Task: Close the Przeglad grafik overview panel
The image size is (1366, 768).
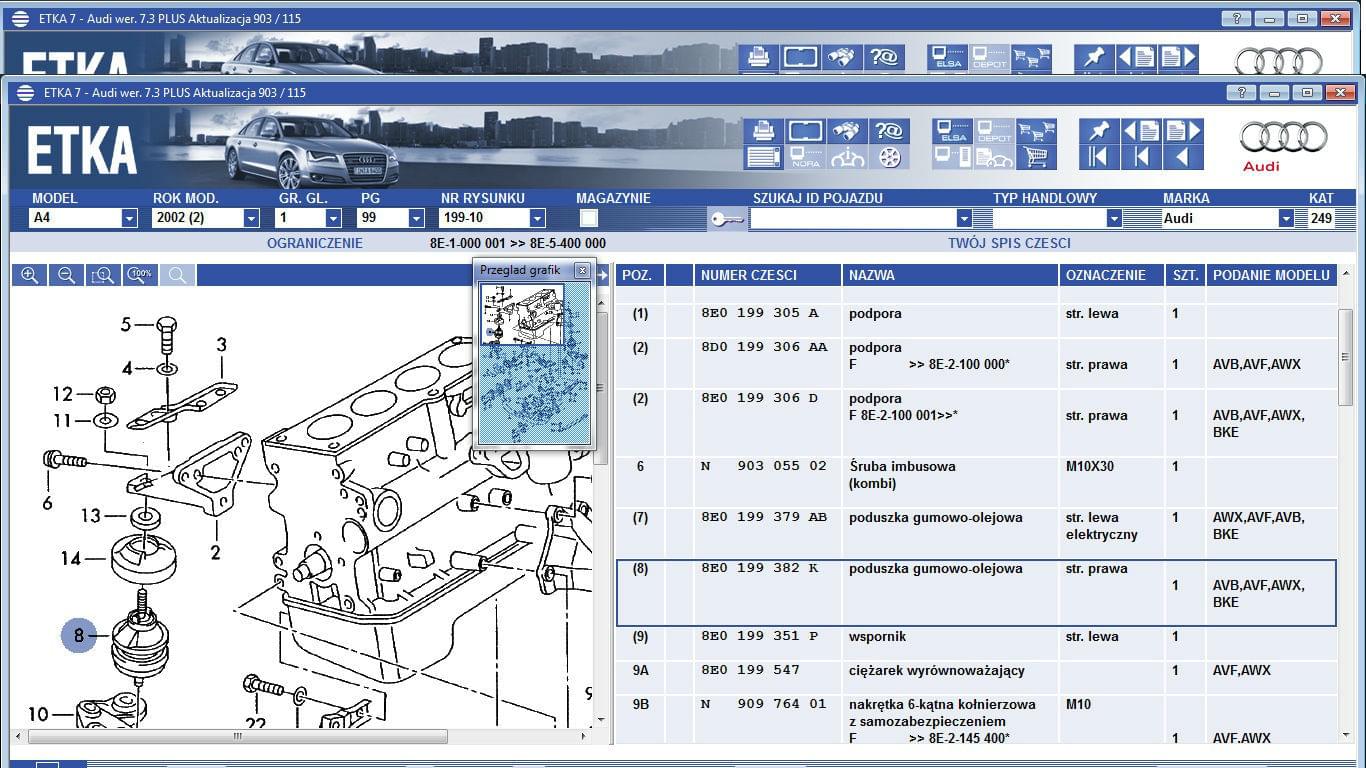Action: pos(582,270)
